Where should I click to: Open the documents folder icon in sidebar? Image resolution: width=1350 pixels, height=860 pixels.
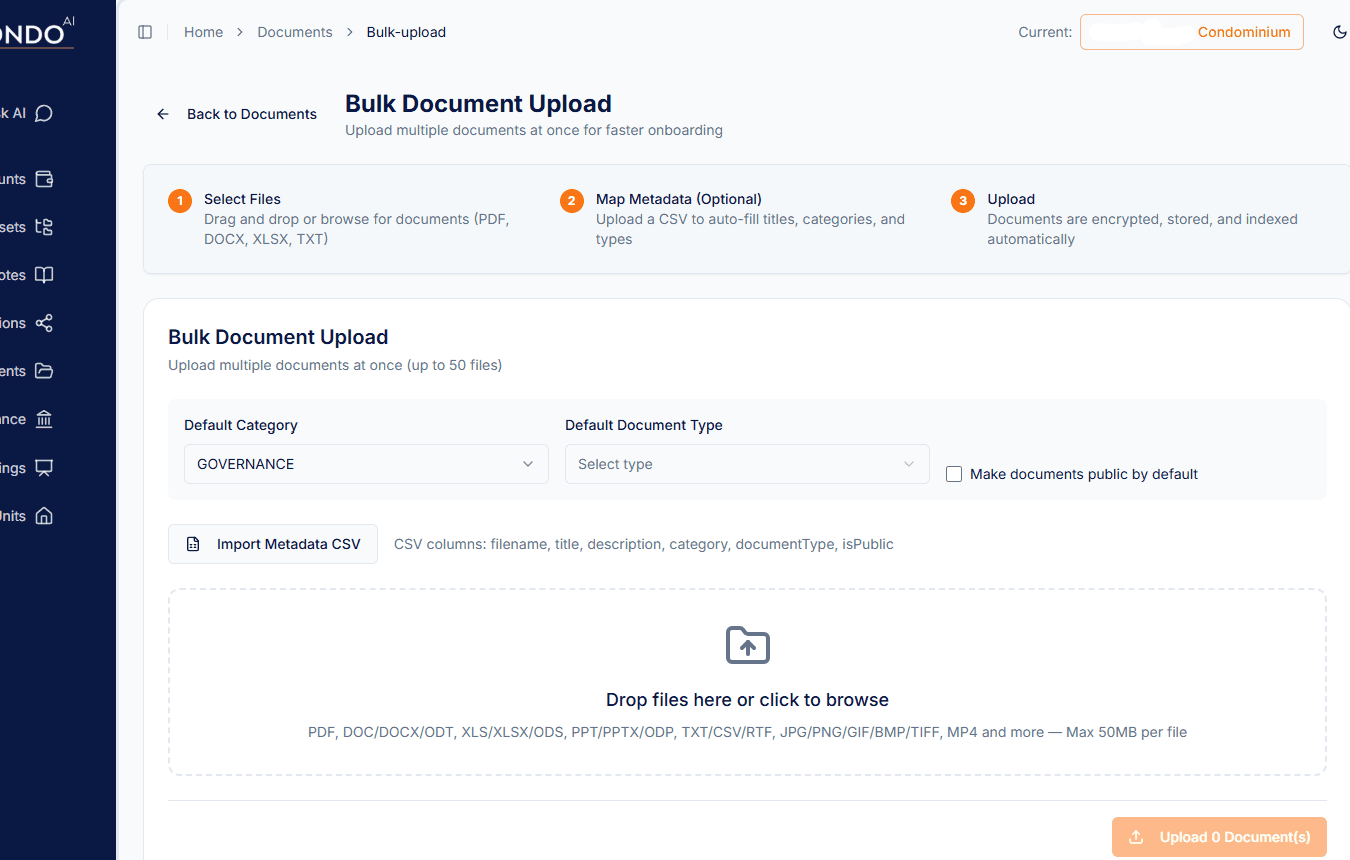pos(43,371)
